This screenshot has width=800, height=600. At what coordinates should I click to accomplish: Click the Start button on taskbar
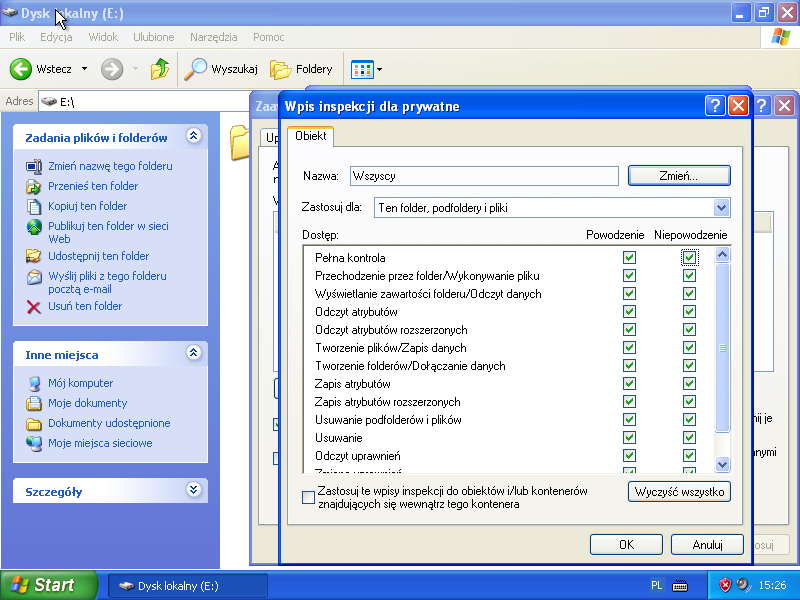48,585
